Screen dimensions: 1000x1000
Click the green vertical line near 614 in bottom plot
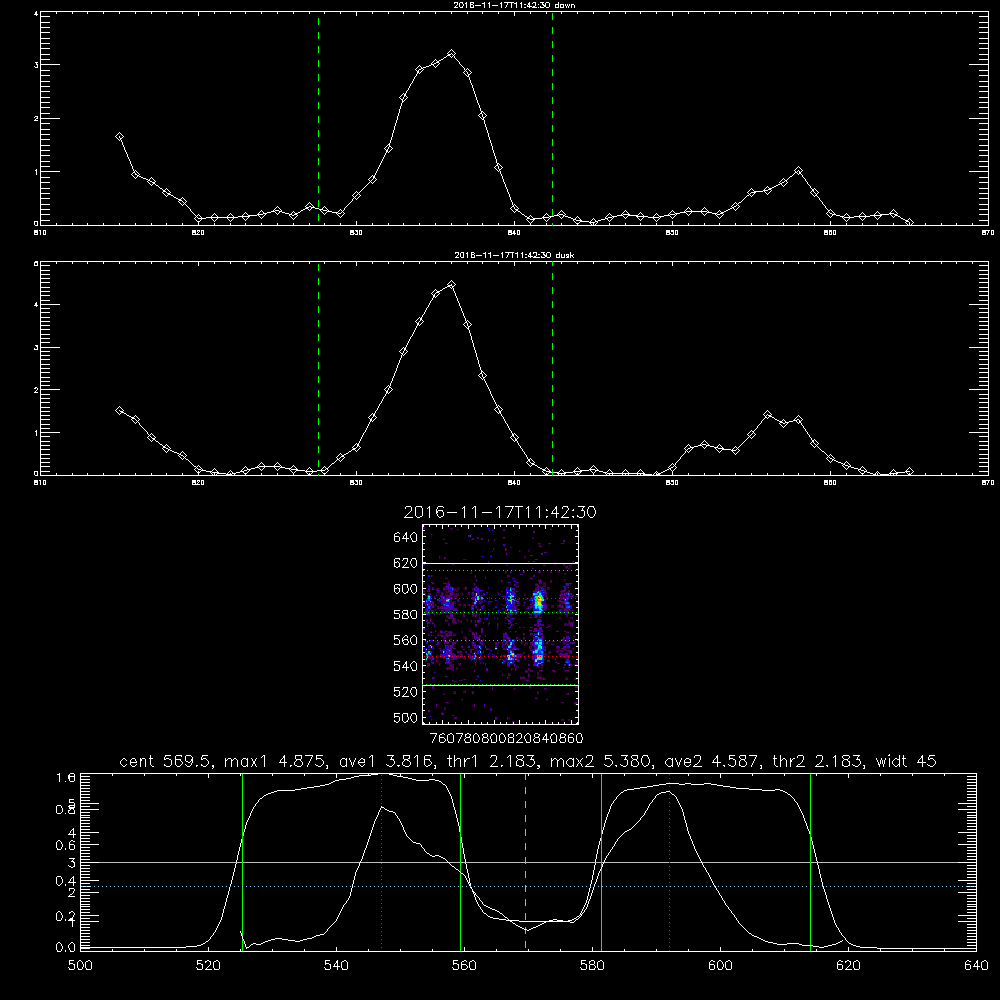coord(811,861)
